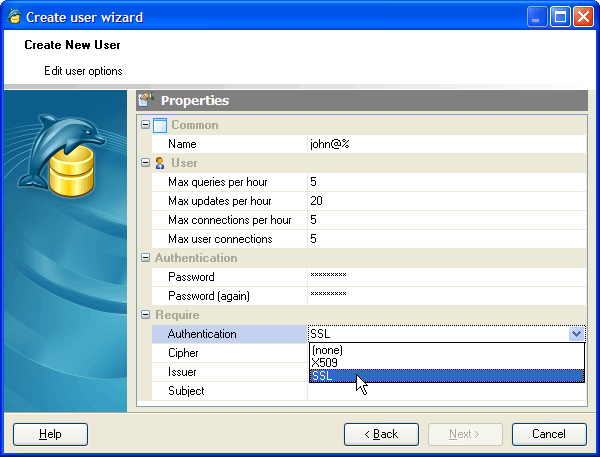Edit Max connections per hour value
600x457 pixels.
[447, 220]
